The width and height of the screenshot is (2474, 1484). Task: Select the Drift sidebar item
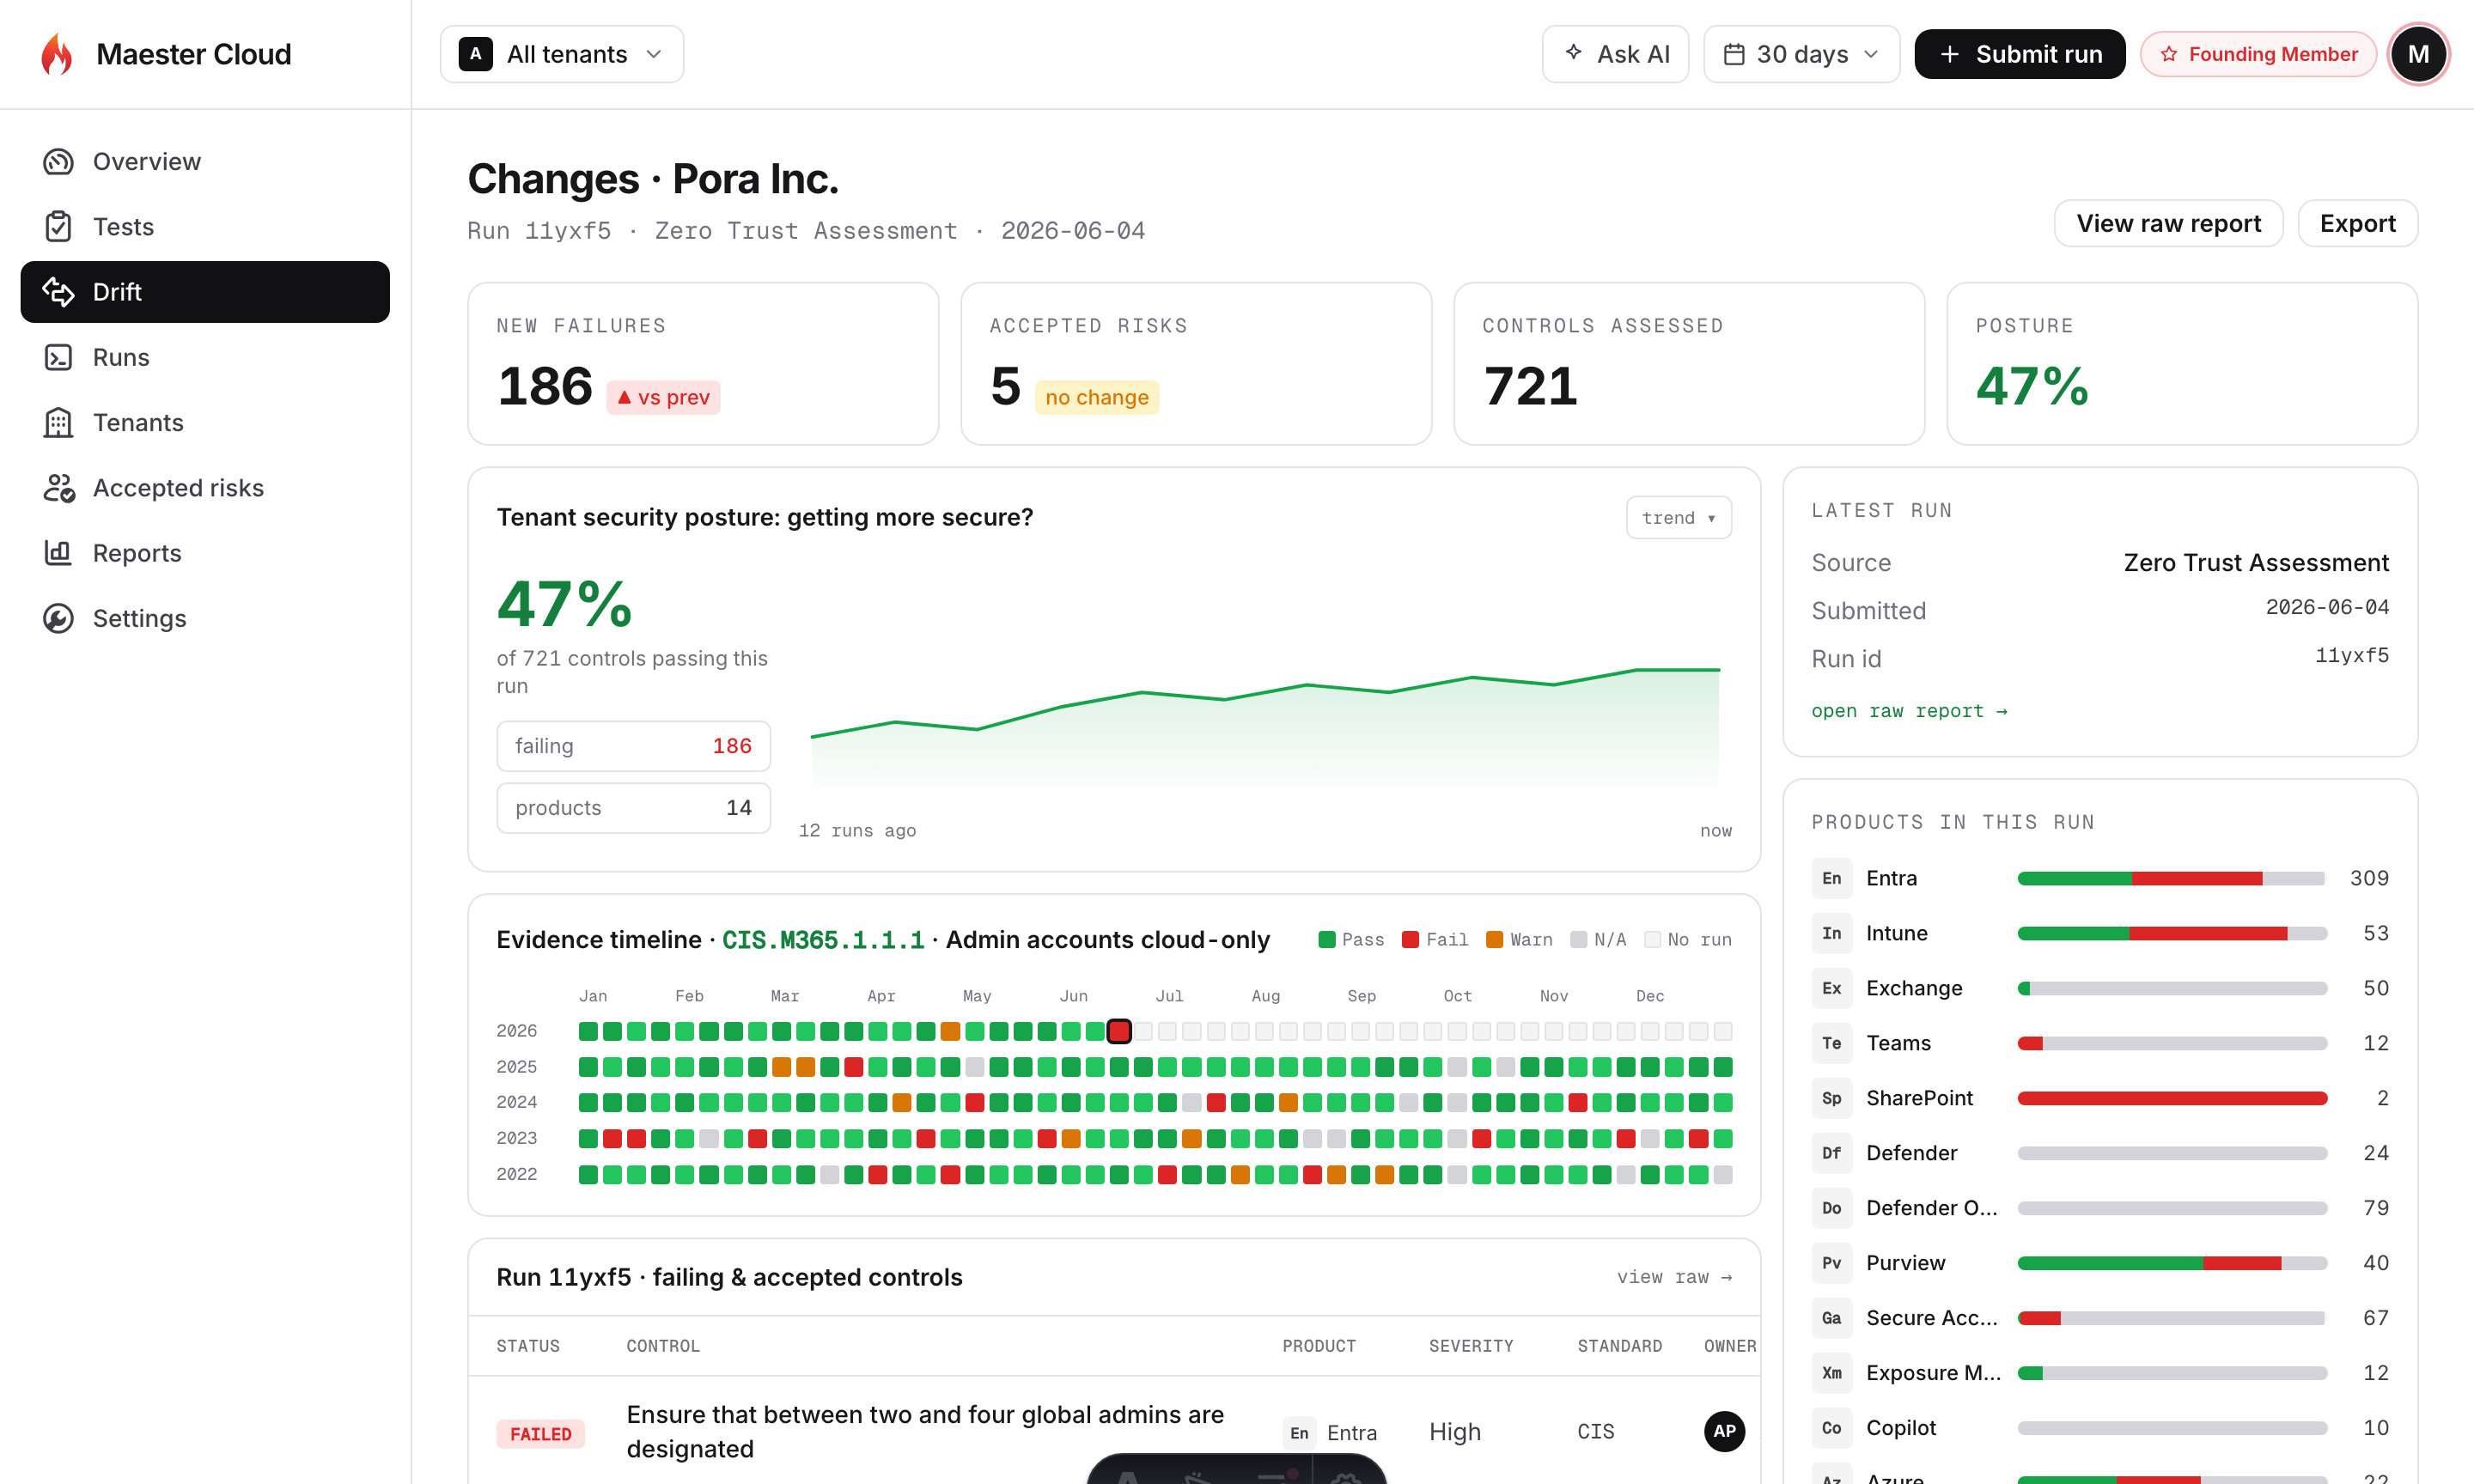click(x=205, y=292)
